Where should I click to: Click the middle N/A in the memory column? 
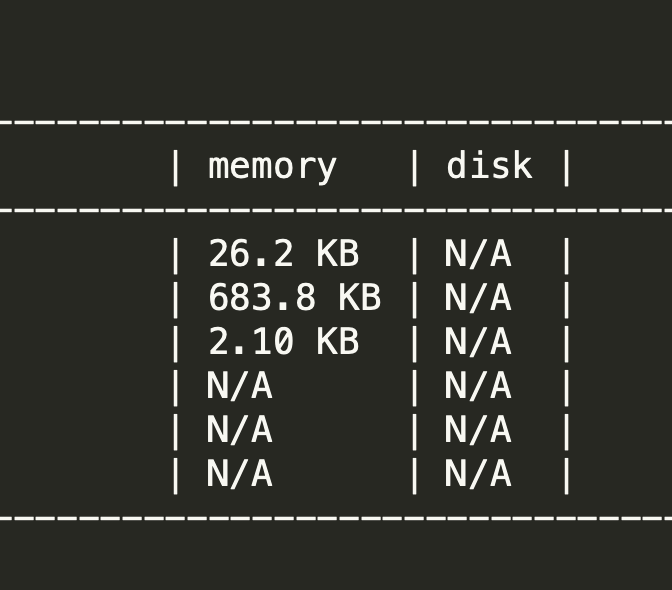coord(240,430)
